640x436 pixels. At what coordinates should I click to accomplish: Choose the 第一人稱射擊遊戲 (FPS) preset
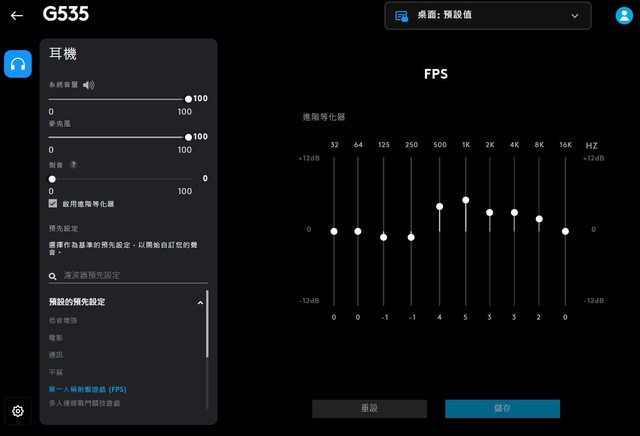pyautogui.click(x=88, y=388)
